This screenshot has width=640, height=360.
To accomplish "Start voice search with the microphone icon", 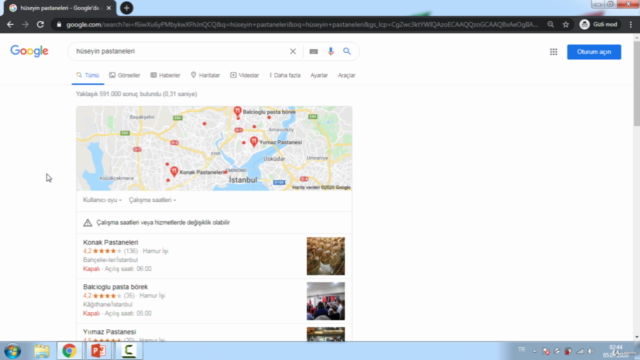I will coord(331,51).
